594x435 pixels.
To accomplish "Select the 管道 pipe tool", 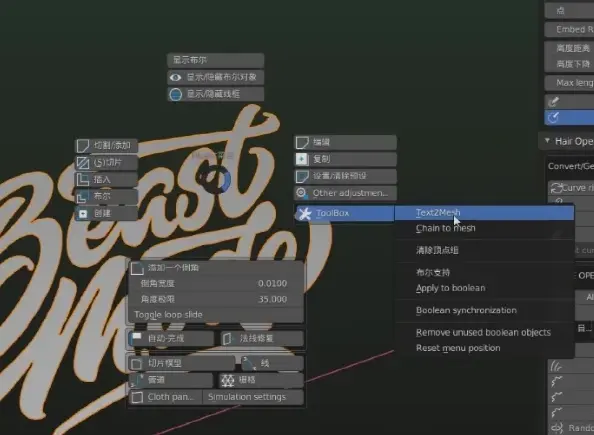I will (x=171, y=380).
